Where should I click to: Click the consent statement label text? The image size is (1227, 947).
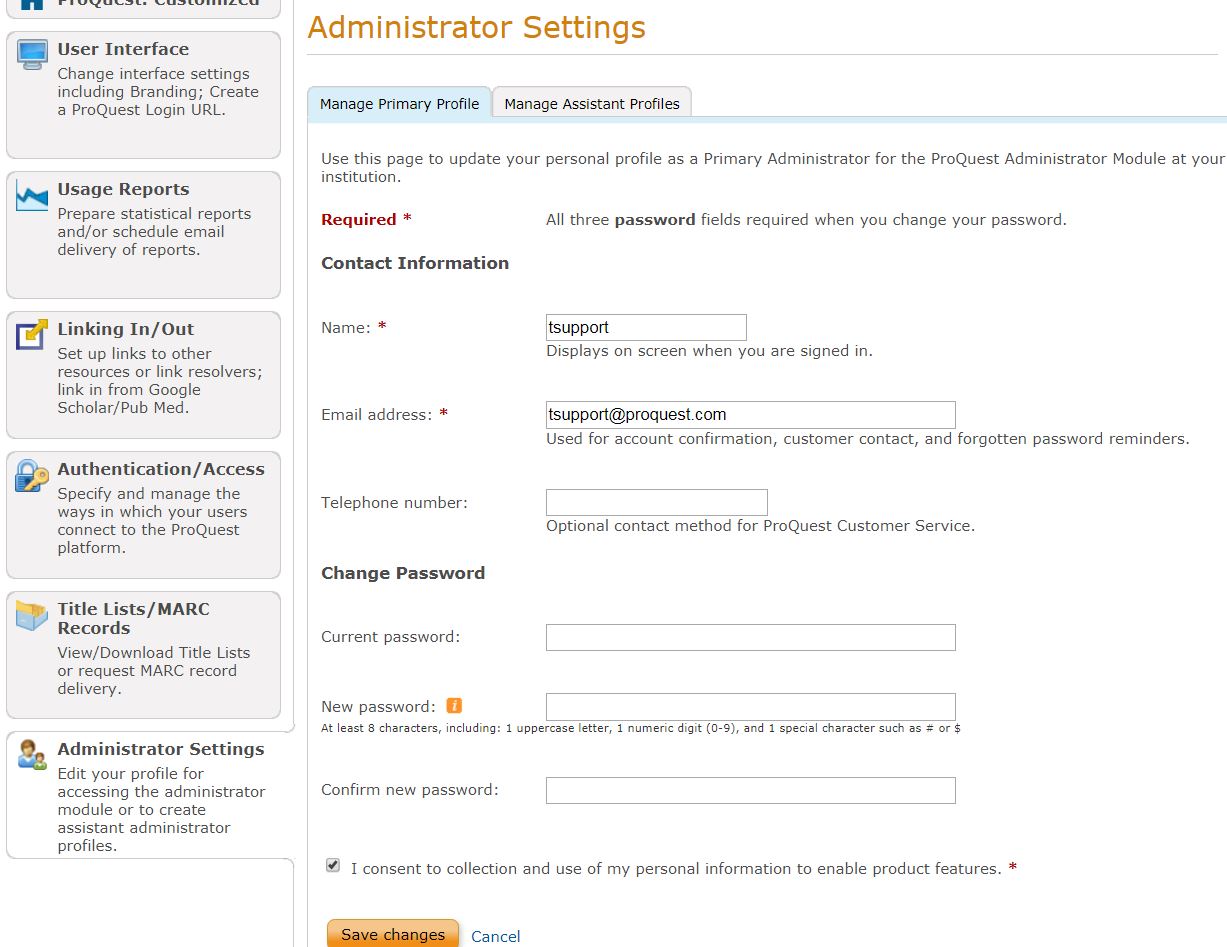tap(676, 869)
